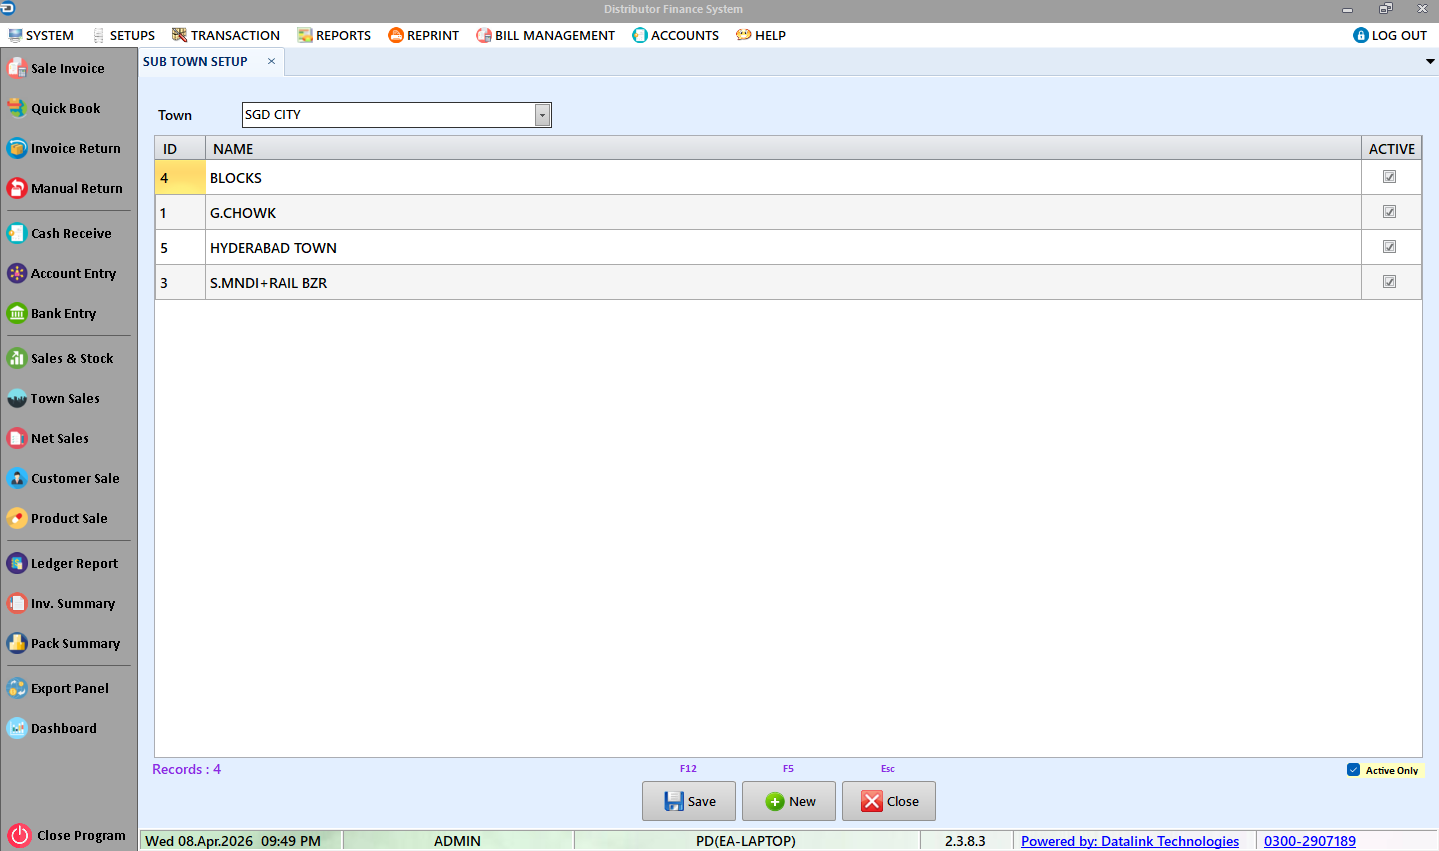Open Invoice Return in sidebar
Image resolution: width=1439 pixels, height=851 pixels.
[66, 148]
